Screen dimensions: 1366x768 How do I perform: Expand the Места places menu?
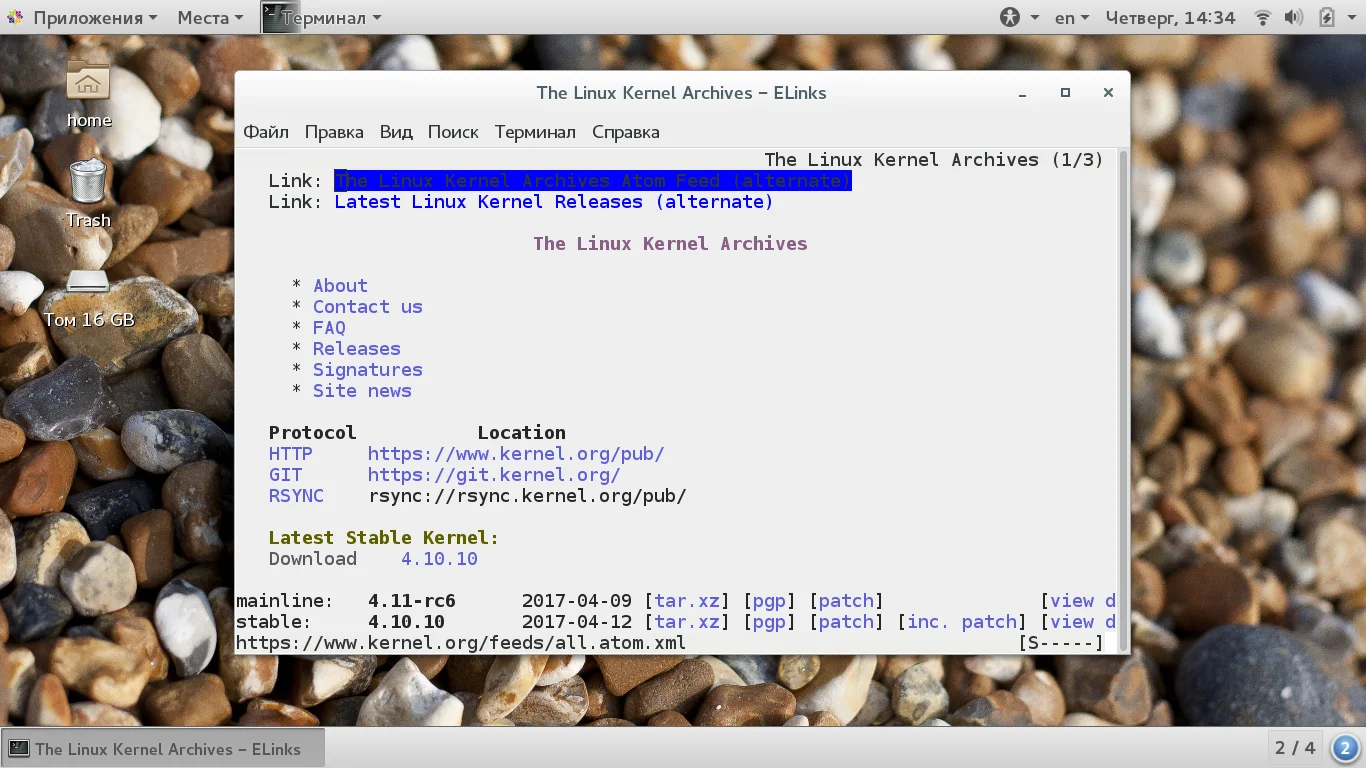(x=210, y=18)
